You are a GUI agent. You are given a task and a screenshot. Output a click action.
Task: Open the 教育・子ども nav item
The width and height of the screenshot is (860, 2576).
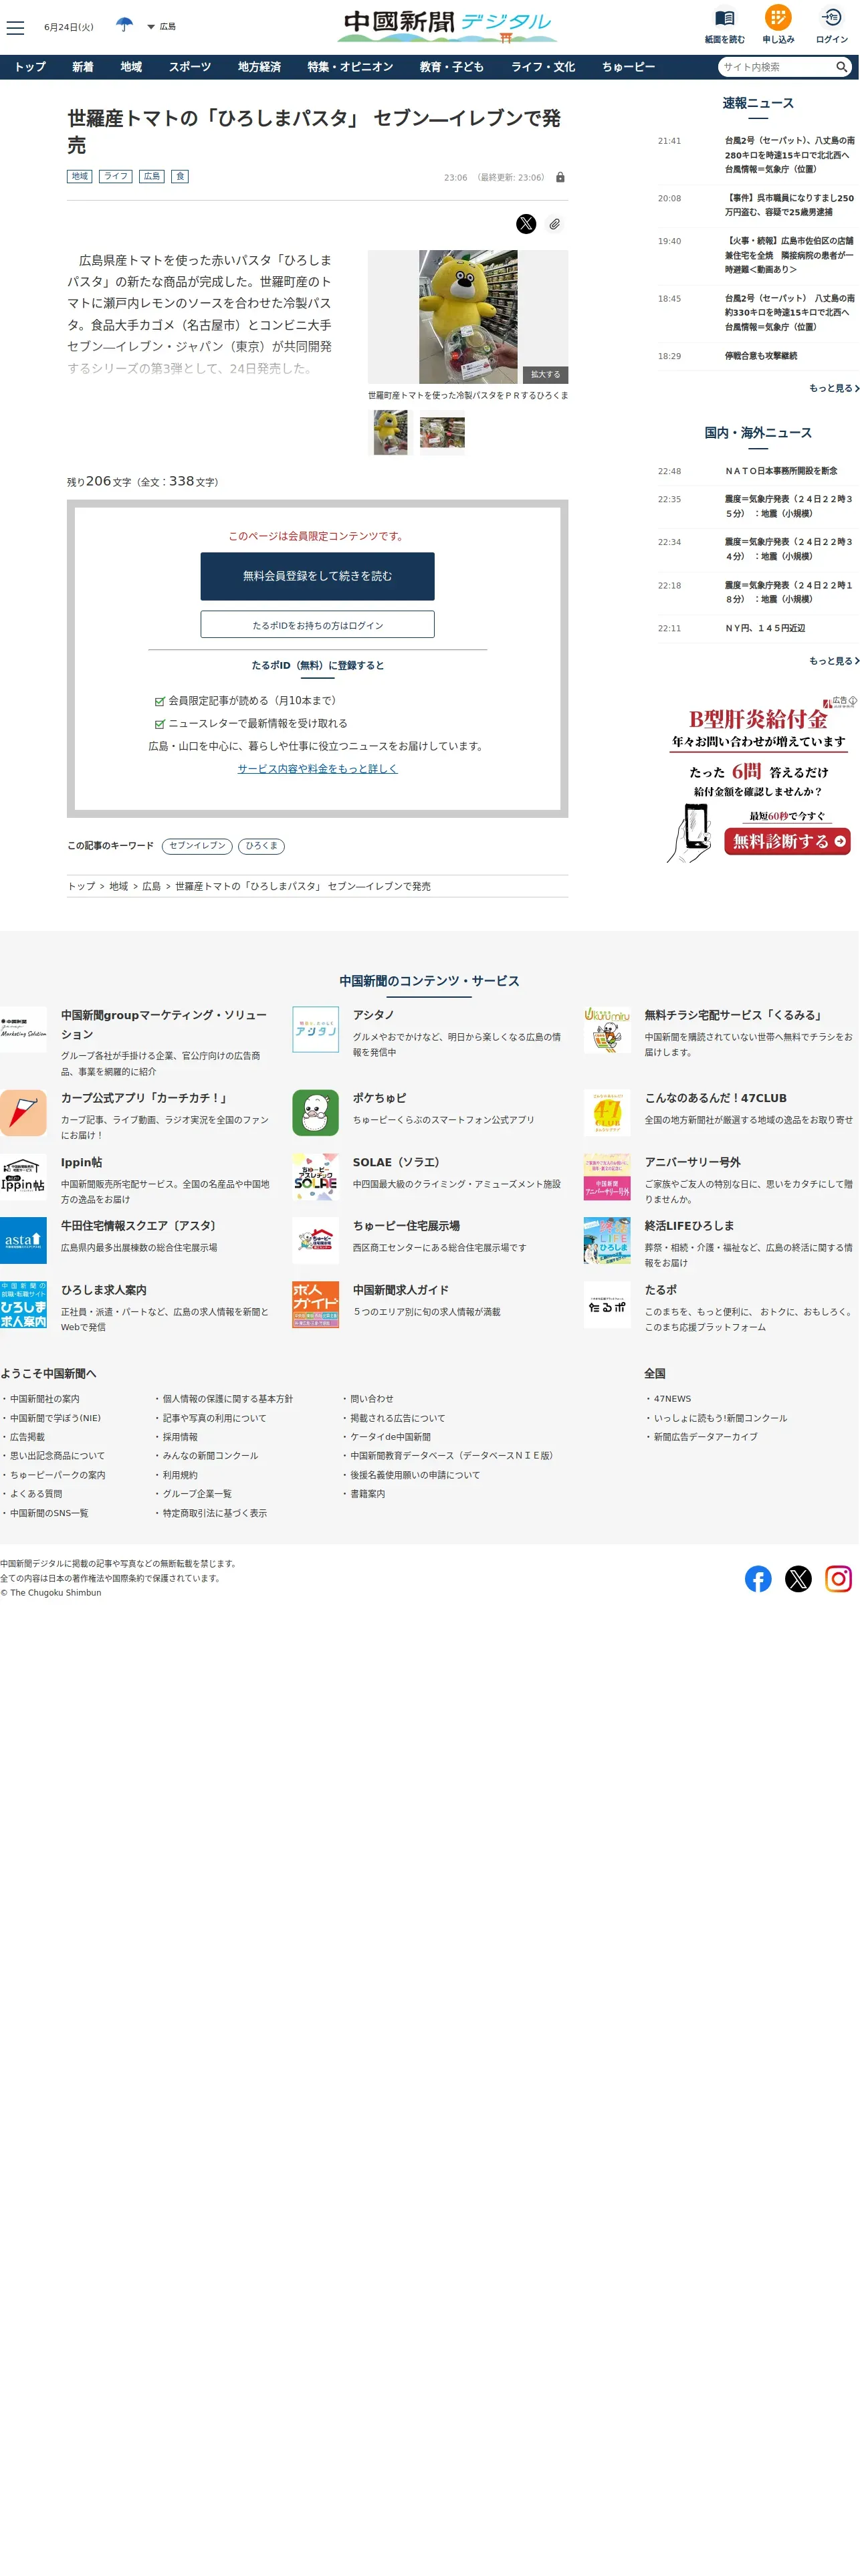pyautogui.click(x=451, y=67)
